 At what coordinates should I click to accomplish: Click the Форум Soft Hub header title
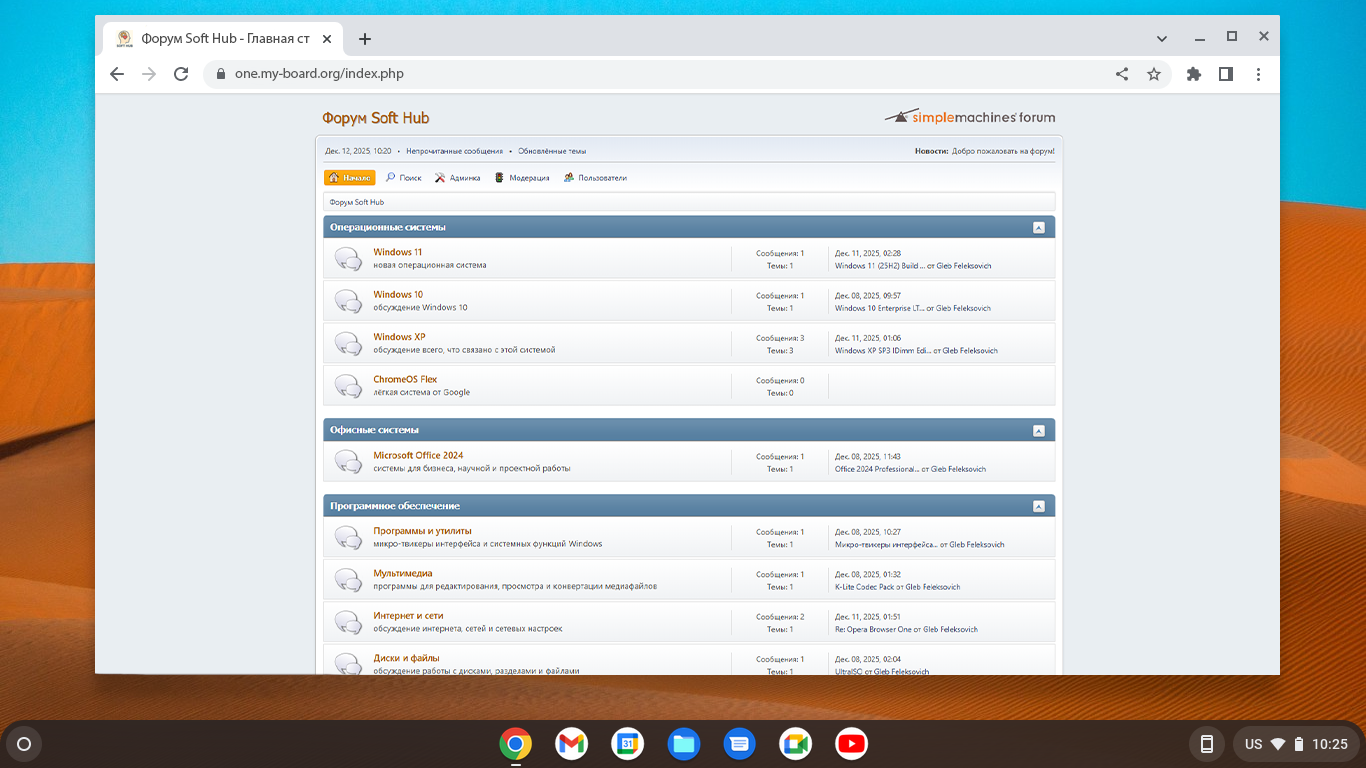pos(375,118)
